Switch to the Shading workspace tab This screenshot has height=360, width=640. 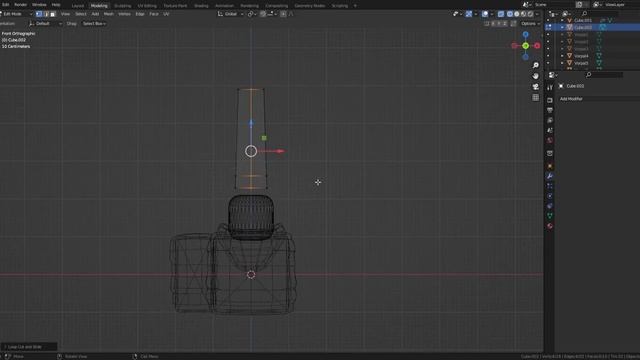201,6
